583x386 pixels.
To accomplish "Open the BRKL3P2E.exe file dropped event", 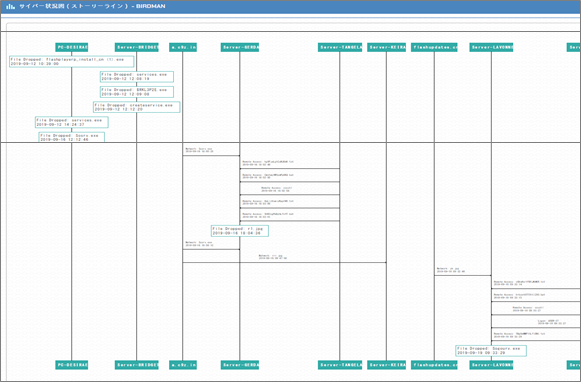I will click(x=137, y=92).
